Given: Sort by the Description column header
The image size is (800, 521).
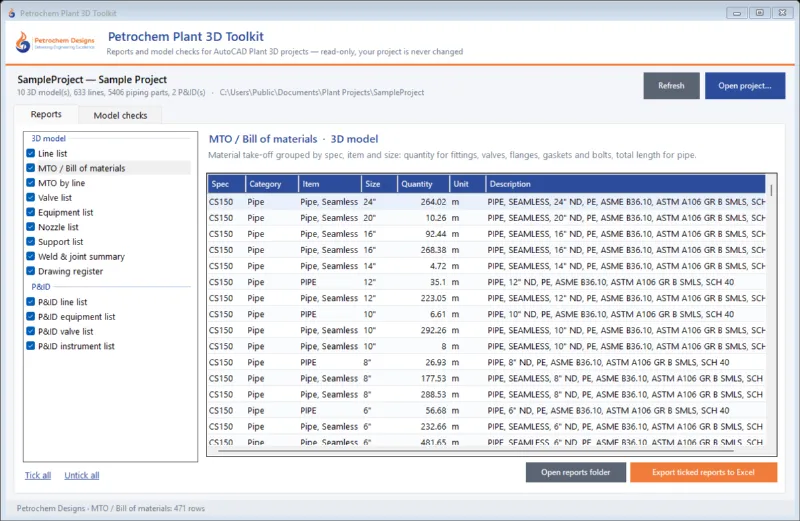Looking at the screenshot, I should 626,184.
